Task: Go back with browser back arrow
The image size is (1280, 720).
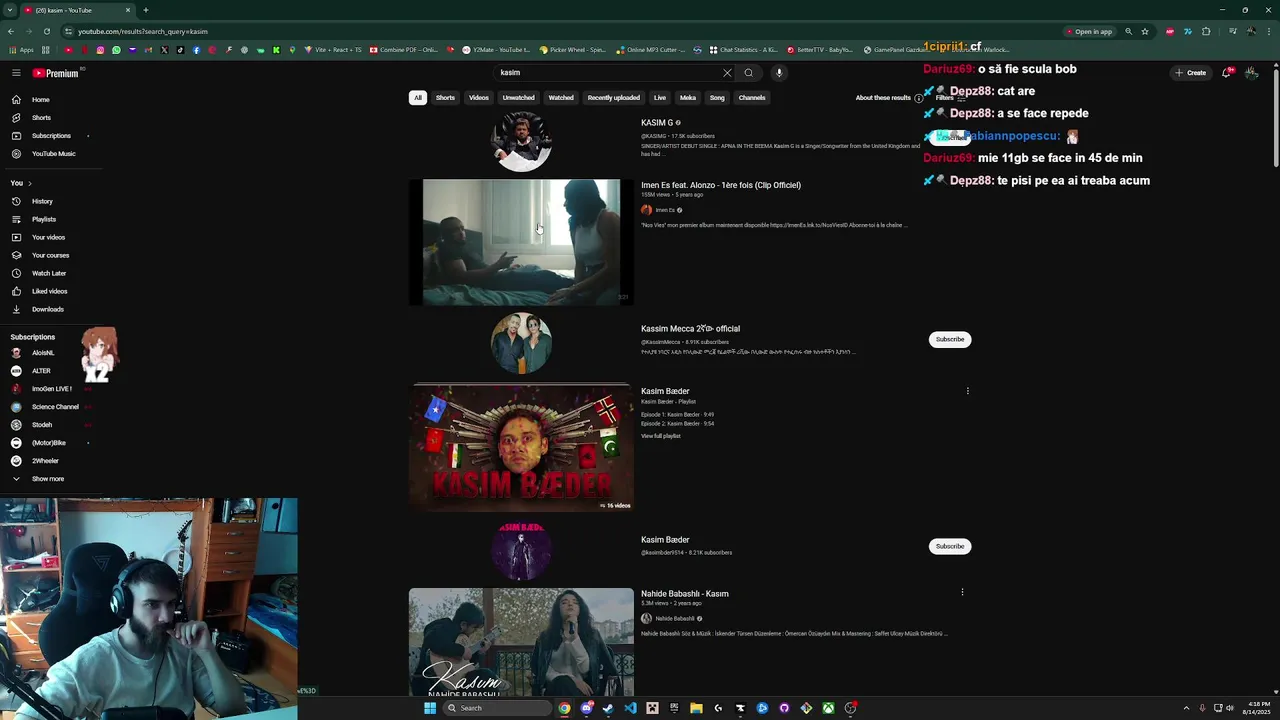Action: (x=11, y=31)
